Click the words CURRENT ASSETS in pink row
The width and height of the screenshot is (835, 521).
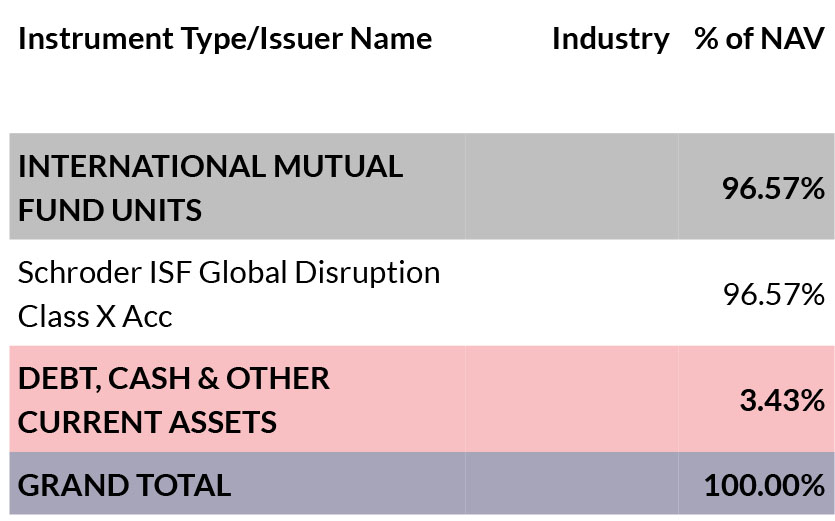(x=147, y=422)
